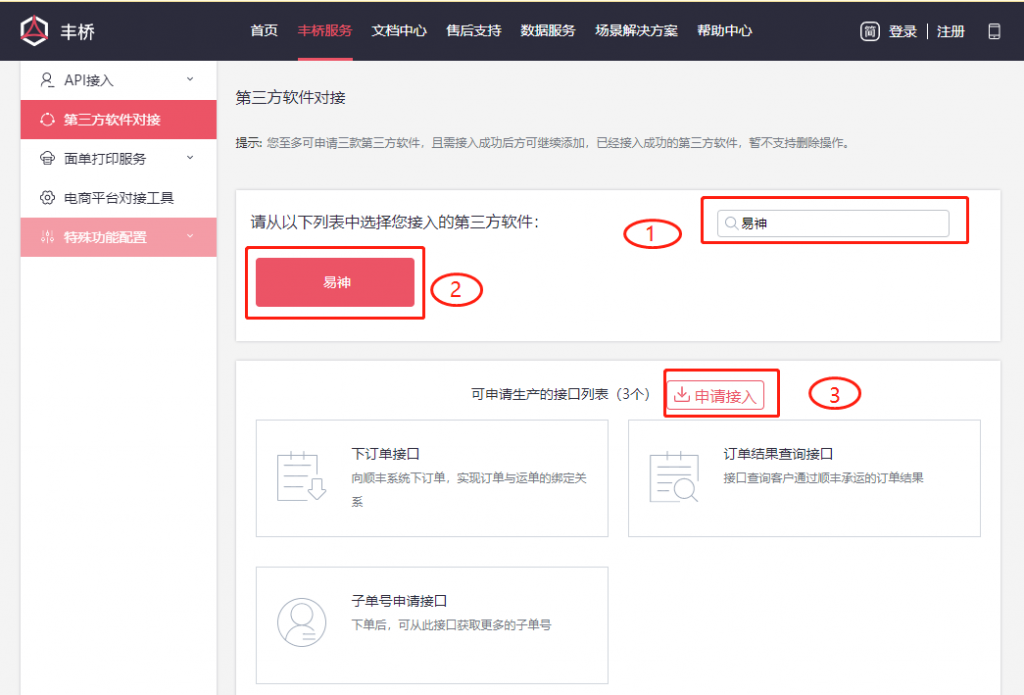Screen dimensions: 1024x695
Task: Click the 简 language icon
Action: tap(869, 31)
